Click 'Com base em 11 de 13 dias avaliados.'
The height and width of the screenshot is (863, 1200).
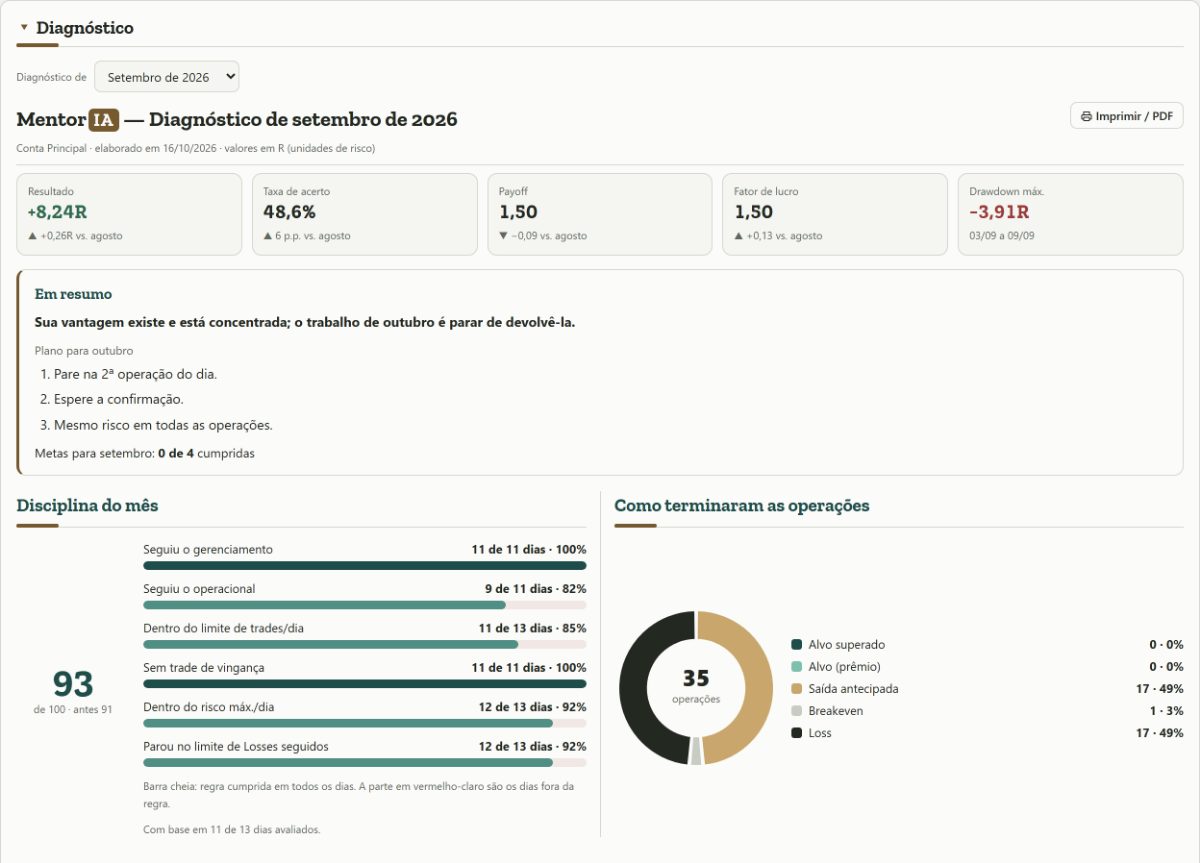(x=232, y=830)
